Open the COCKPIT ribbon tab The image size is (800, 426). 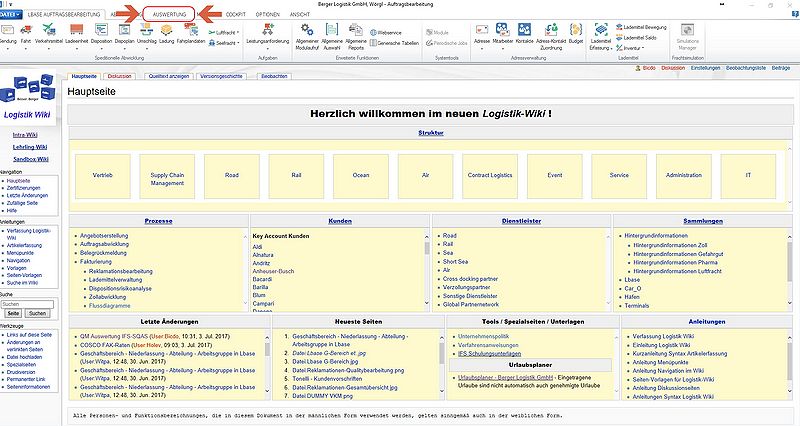[x=236, y=15]
